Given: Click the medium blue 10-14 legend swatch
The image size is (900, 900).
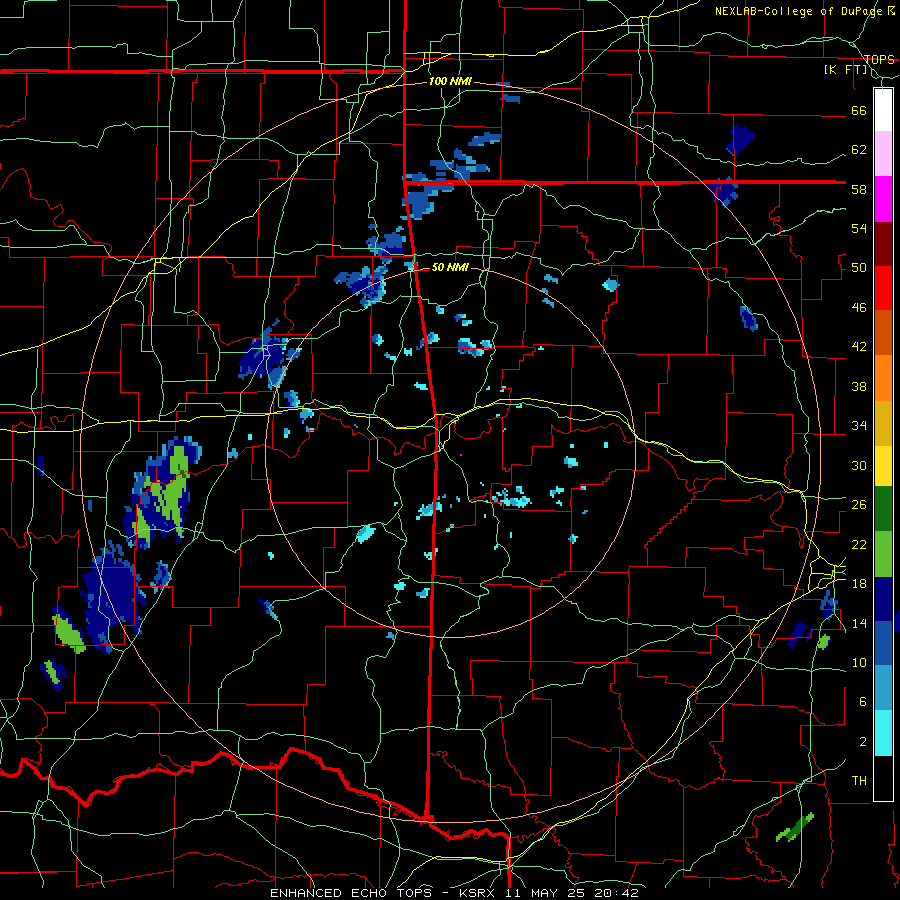Looking at the screenshot, I should (883, 643).
